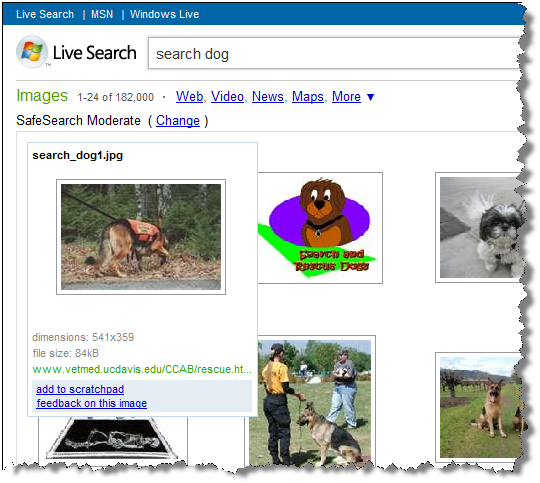
Task: Click the 'dimensions: 541x359' text
Action: [83, 337]
